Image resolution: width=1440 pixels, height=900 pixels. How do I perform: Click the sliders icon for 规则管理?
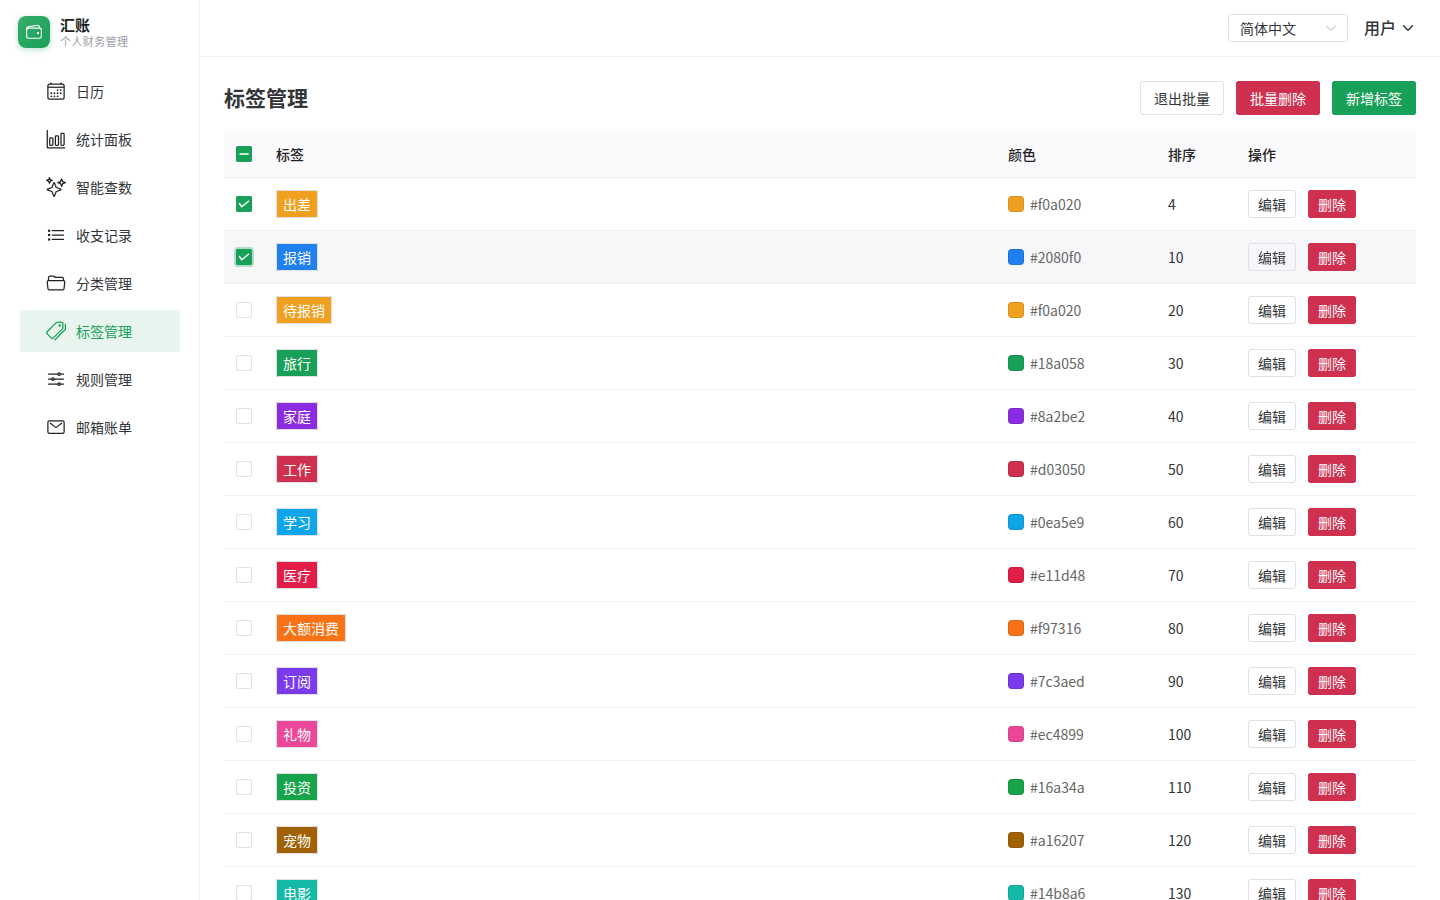[x=56, y=380]
